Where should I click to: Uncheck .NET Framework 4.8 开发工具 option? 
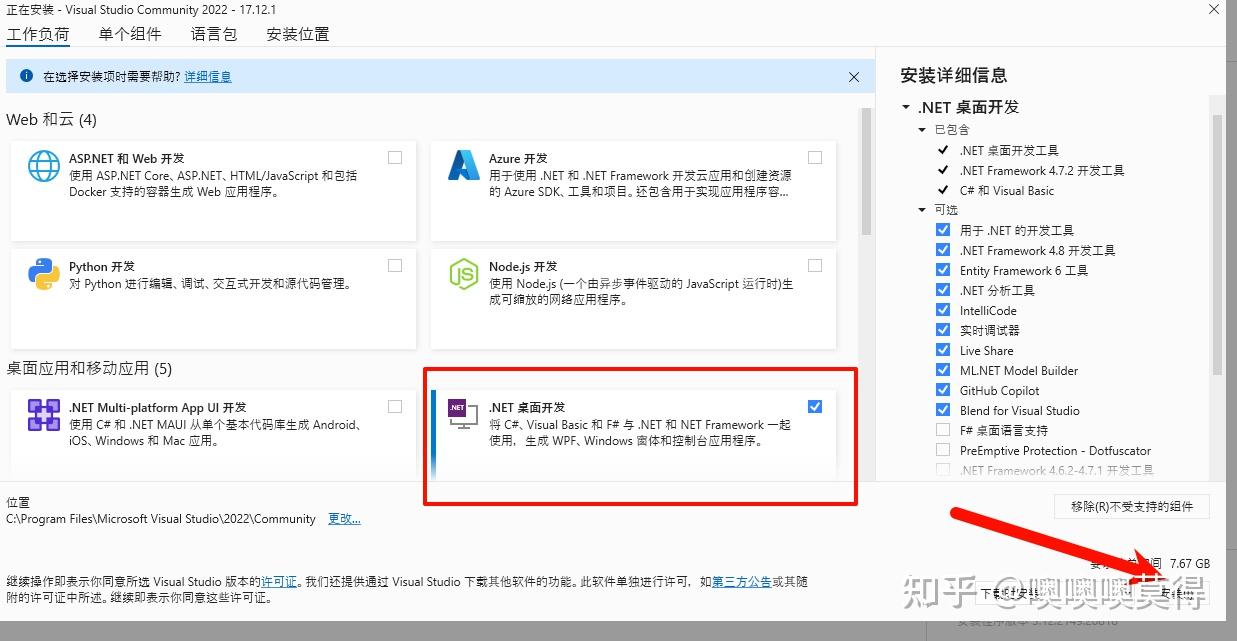943,250
